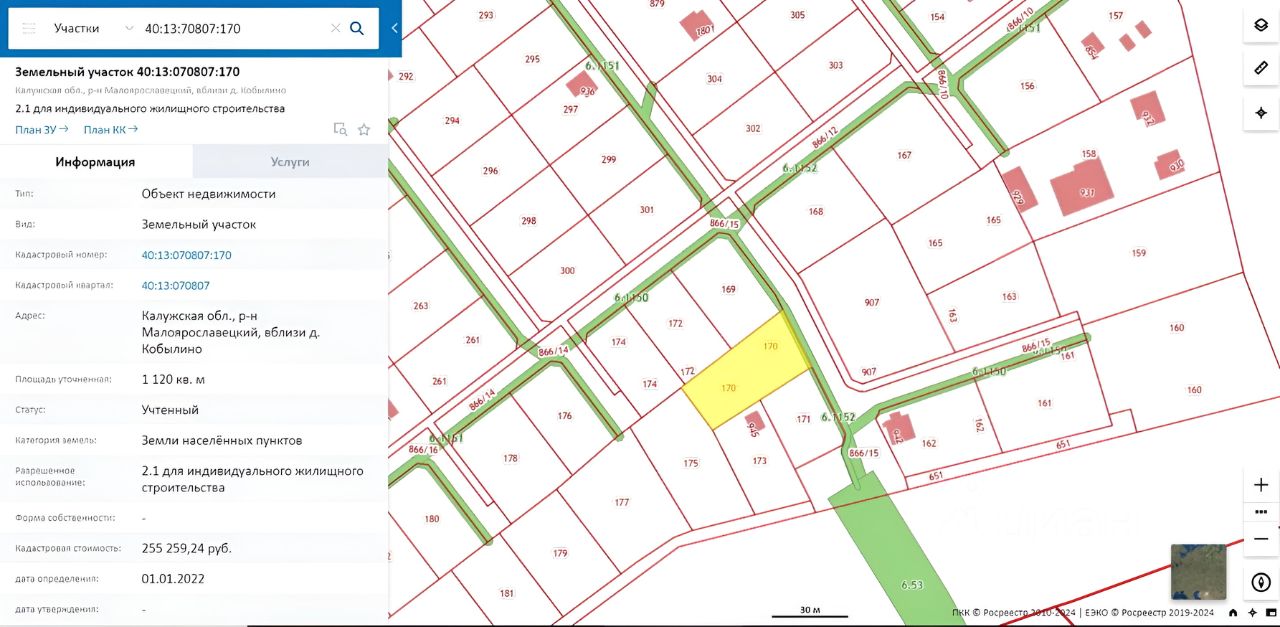
Task: Zoom out with the minus button
Action: pyautogui.click(x=1261, y=538)
